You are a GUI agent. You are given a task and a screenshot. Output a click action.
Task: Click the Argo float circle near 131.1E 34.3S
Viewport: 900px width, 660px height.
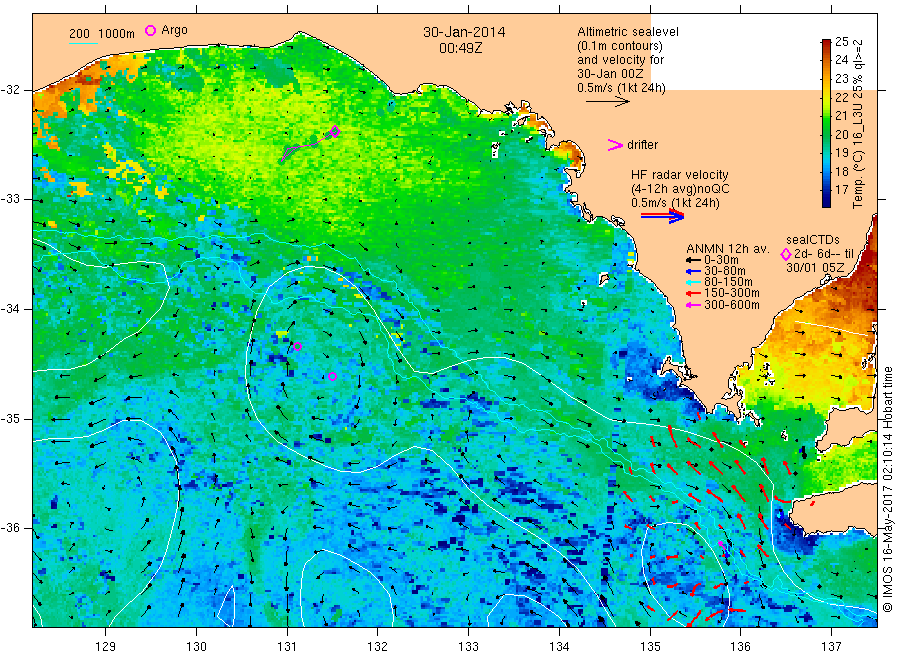click(x=297, y=346)
